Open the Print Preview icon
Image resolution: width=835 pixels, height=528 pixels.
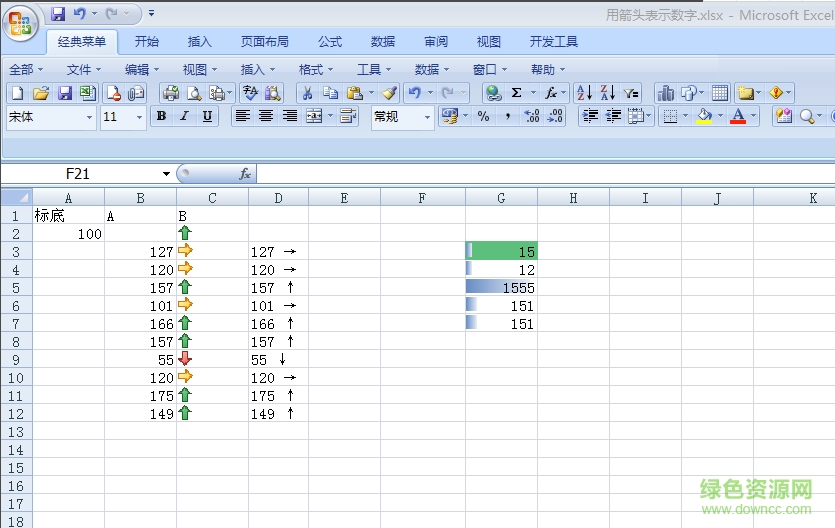[x=194, y=93]
